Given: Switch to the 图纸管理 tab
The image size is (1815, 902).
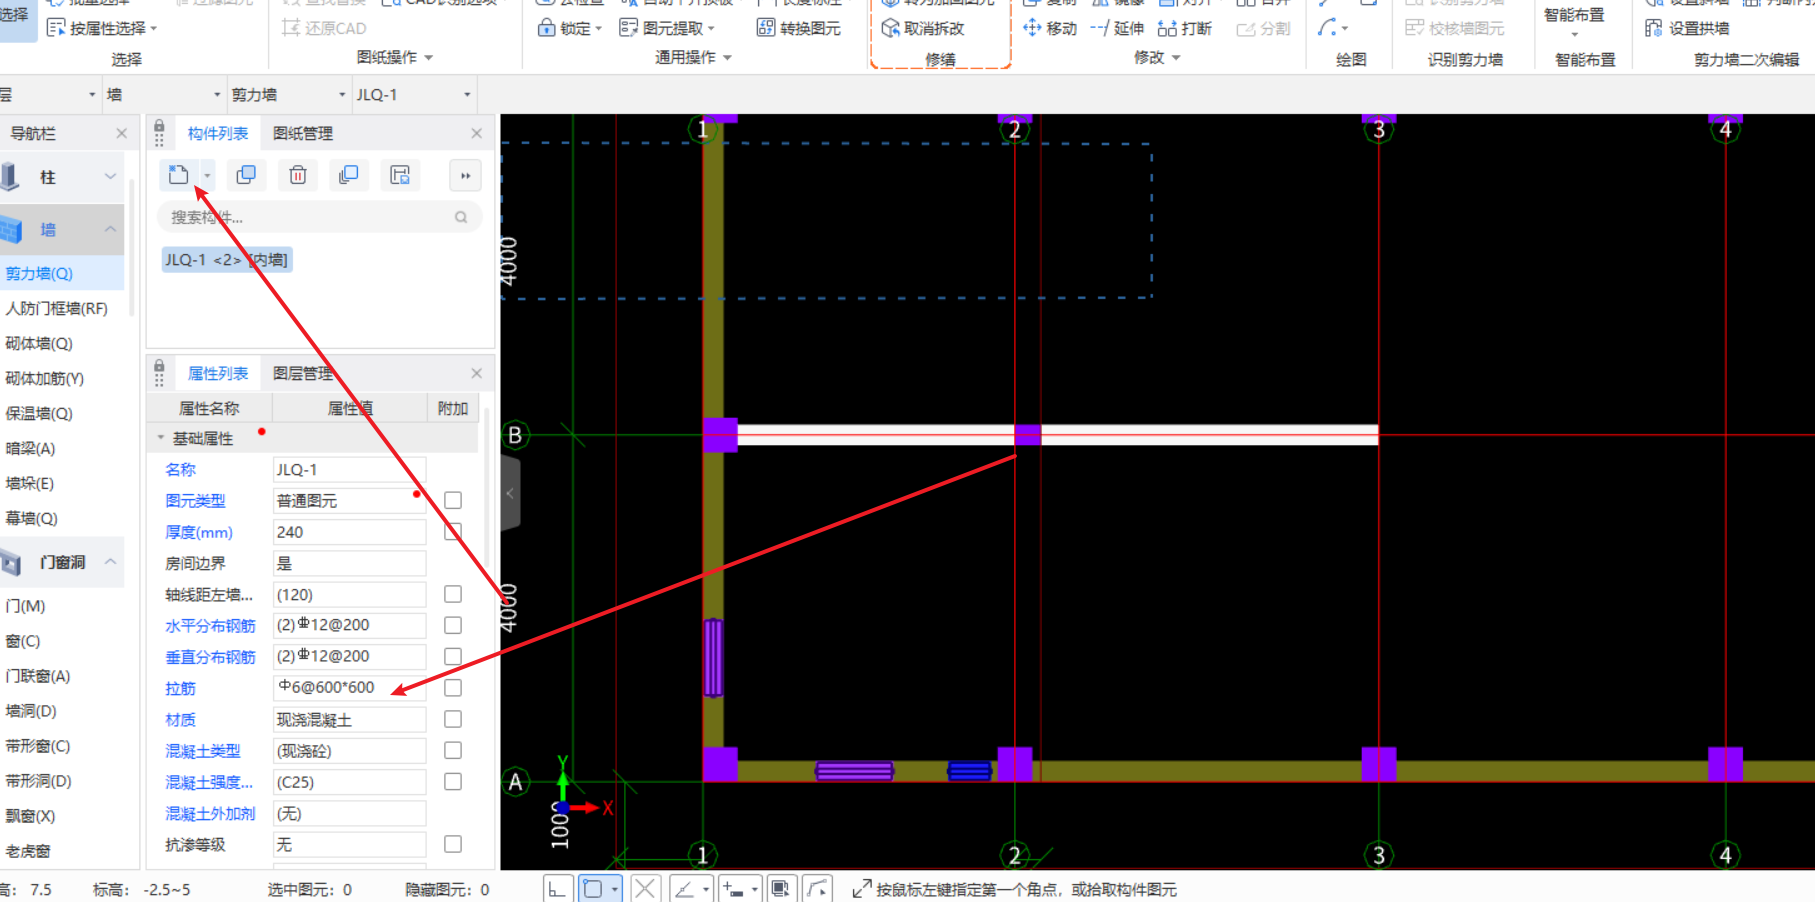Looking at the screenshot, I should pyautogui.click(x=303, y=133).
